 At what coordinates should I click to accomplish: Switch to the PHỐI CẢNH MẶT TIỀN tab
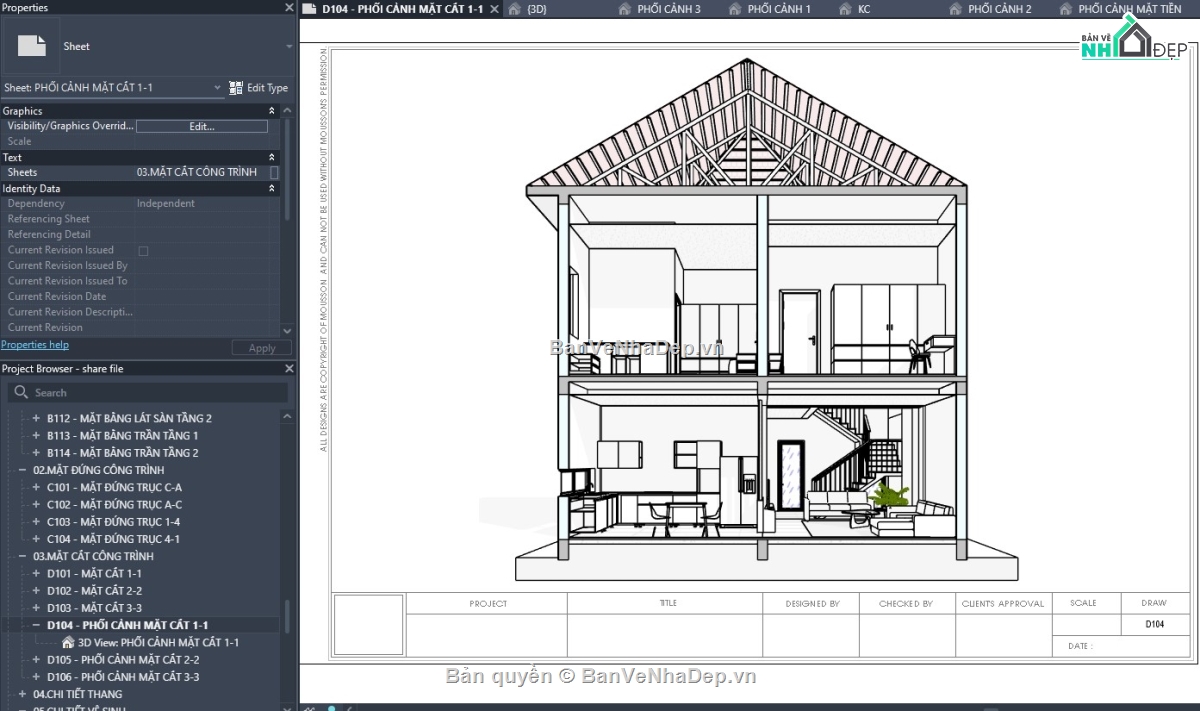1130,9
